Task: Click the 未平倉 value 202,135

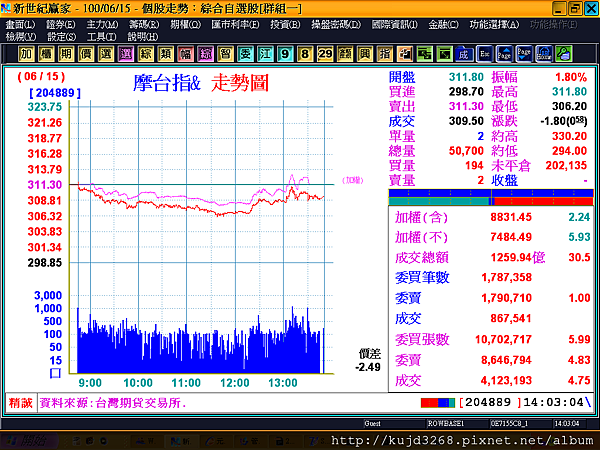Action: 566,165
